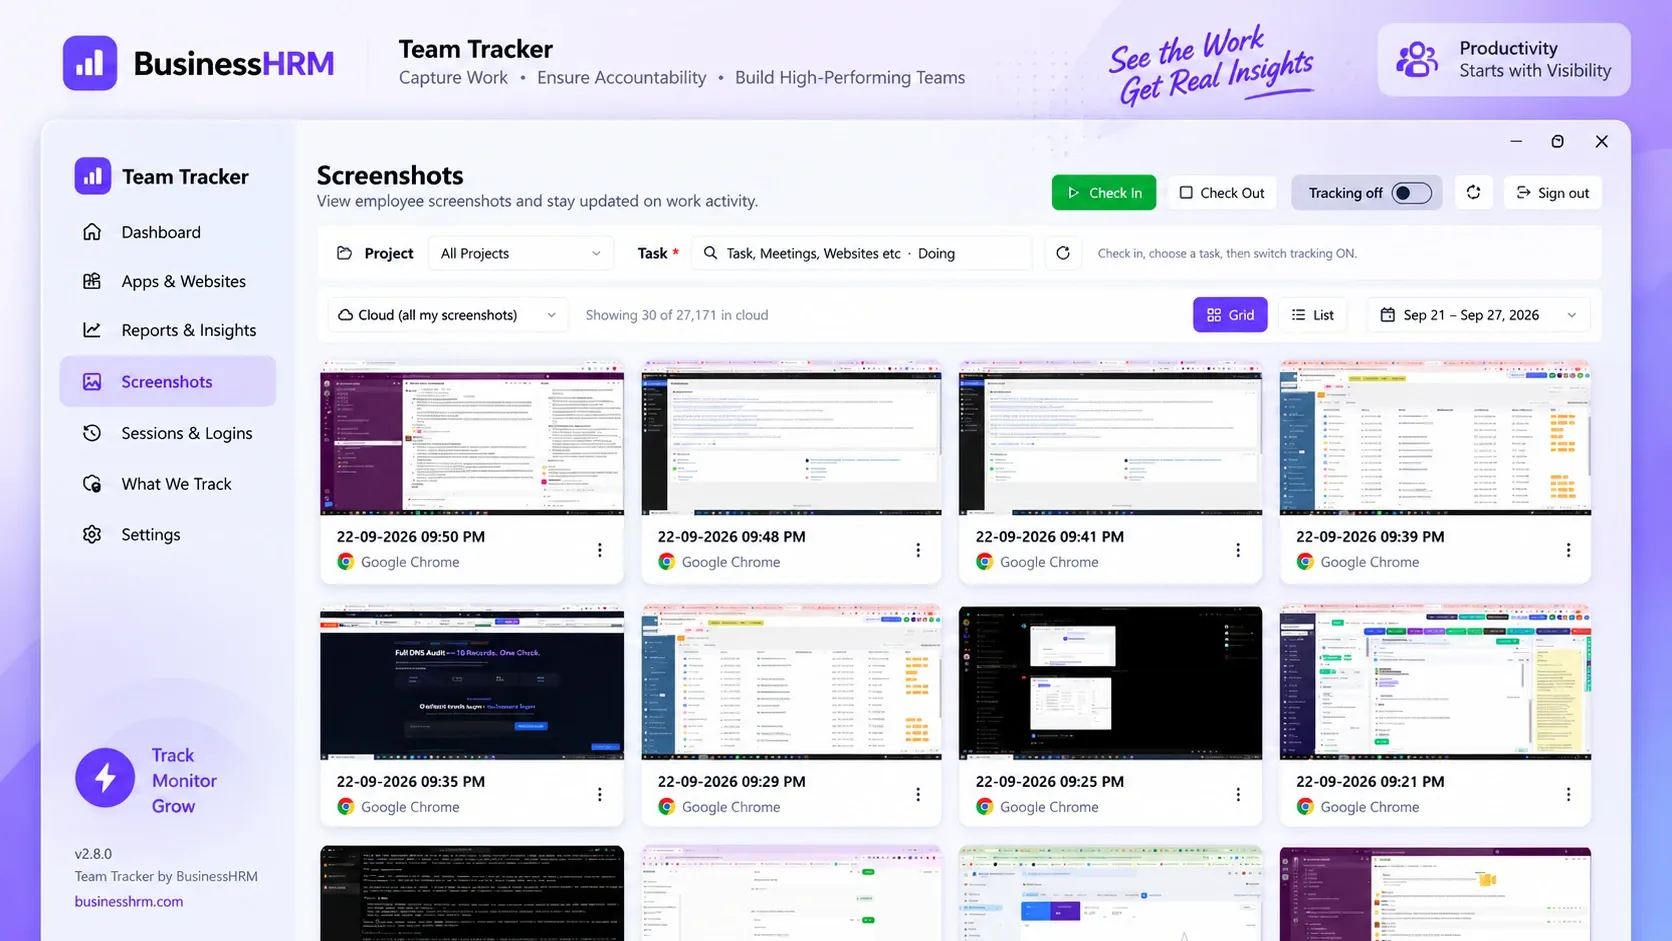Click the green Check In button

(1104, 193)
